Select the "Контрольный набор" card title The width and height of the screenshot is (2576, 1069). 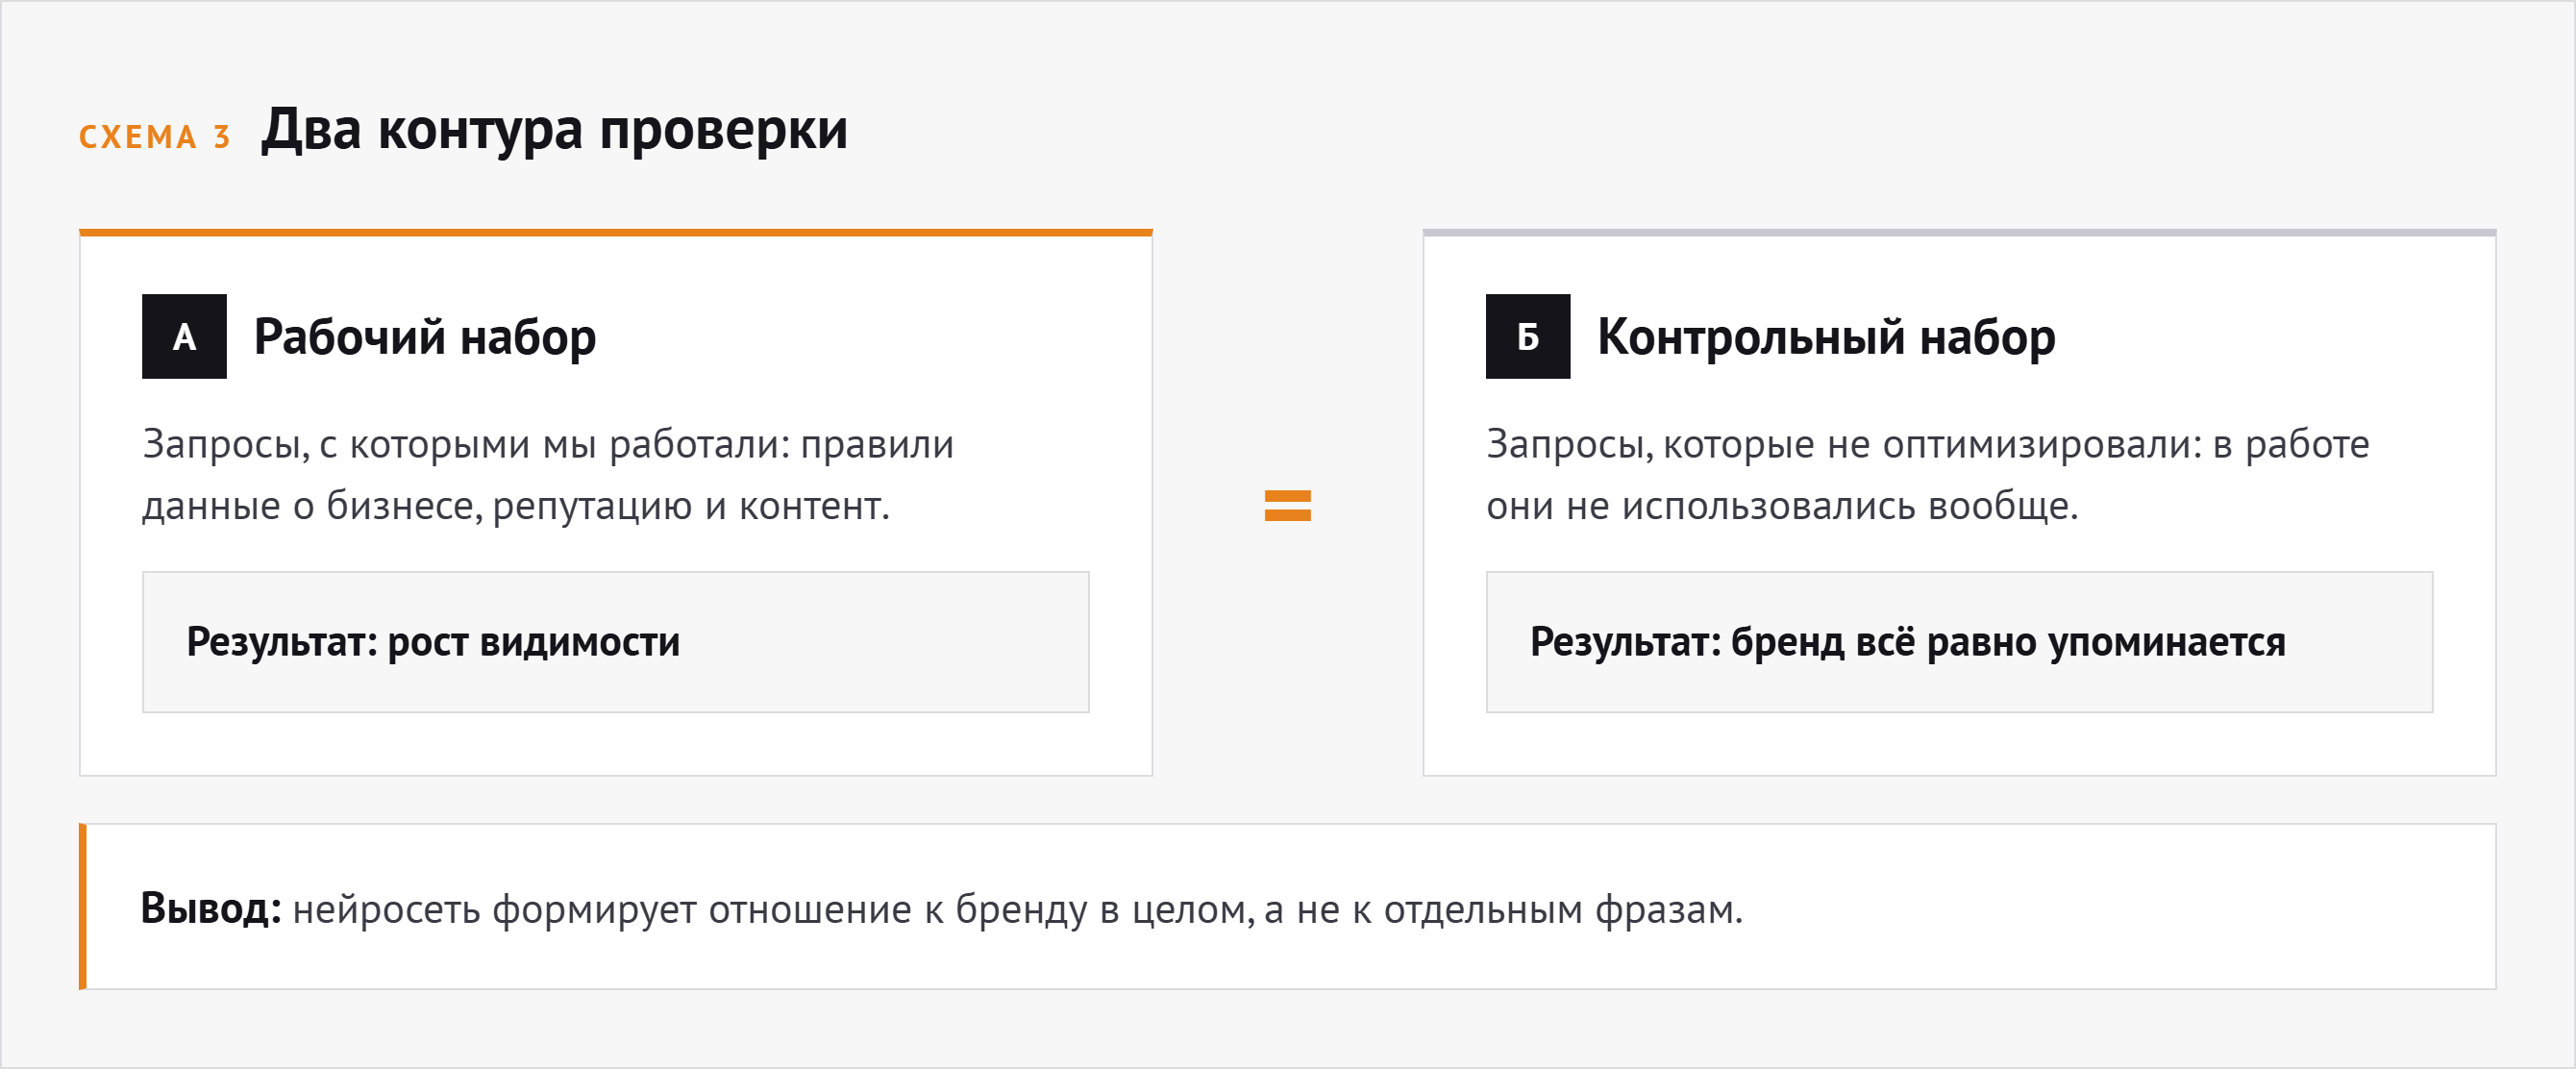(x=1826, y=337)
